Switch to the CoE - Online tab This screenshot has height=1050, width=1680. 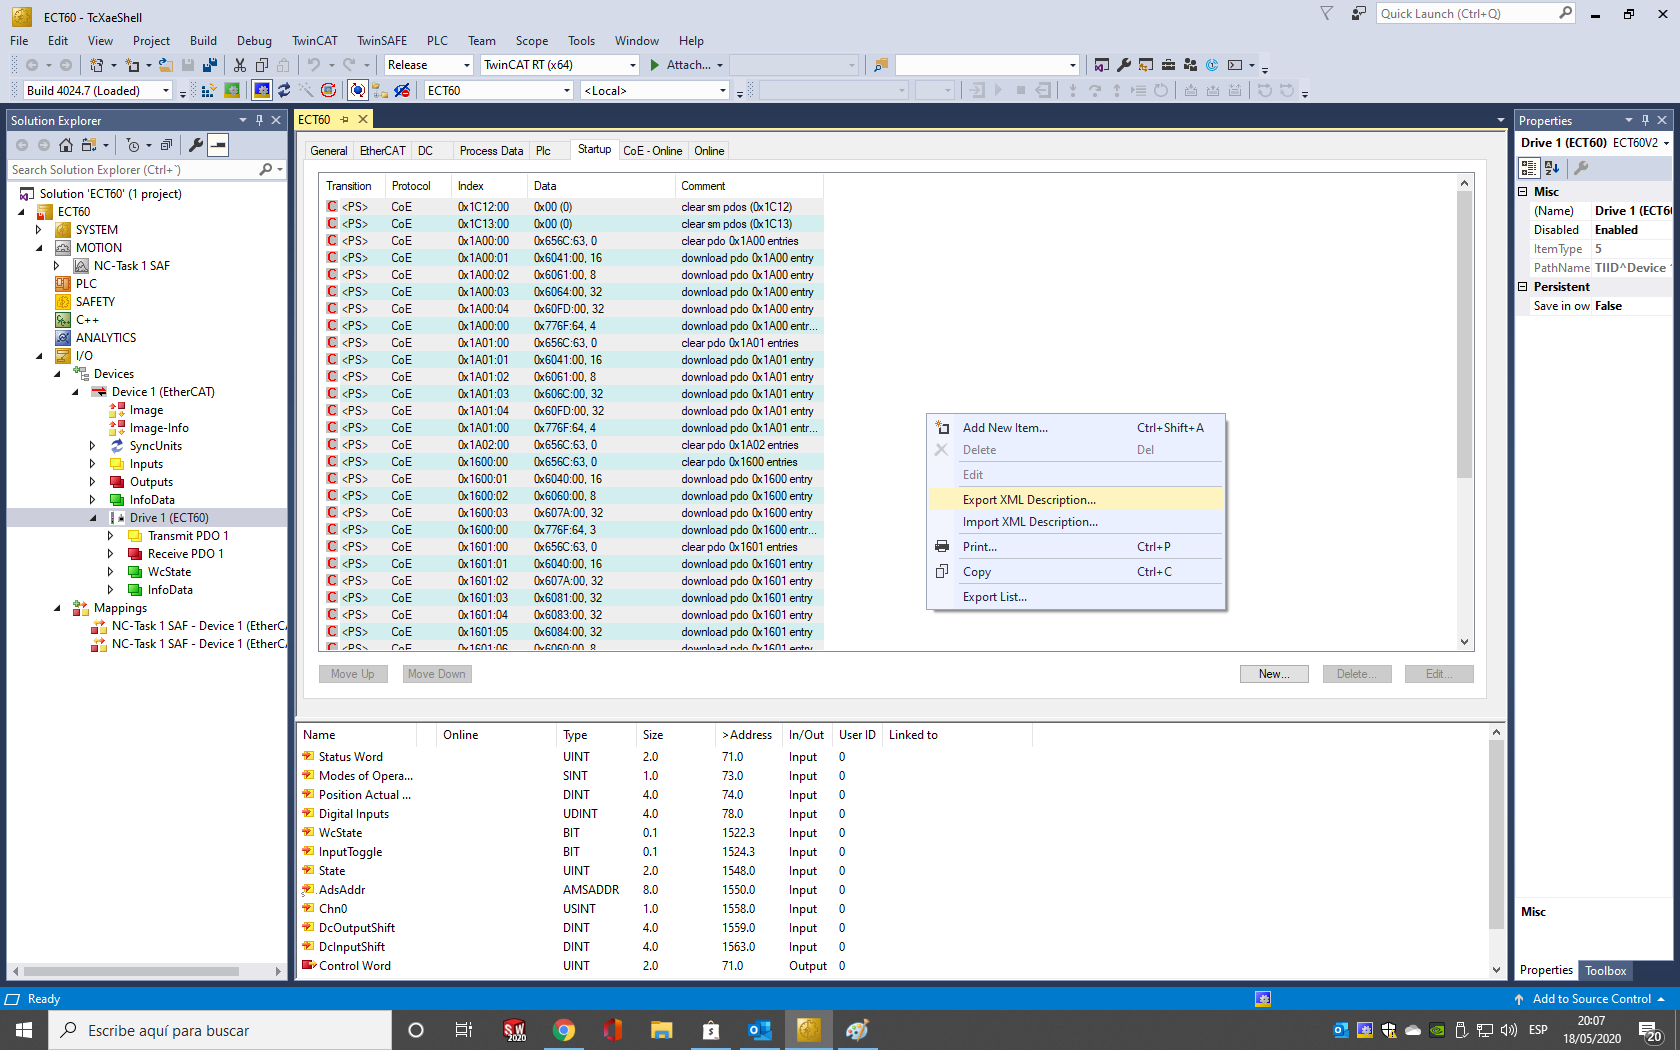tap(652, 151)
